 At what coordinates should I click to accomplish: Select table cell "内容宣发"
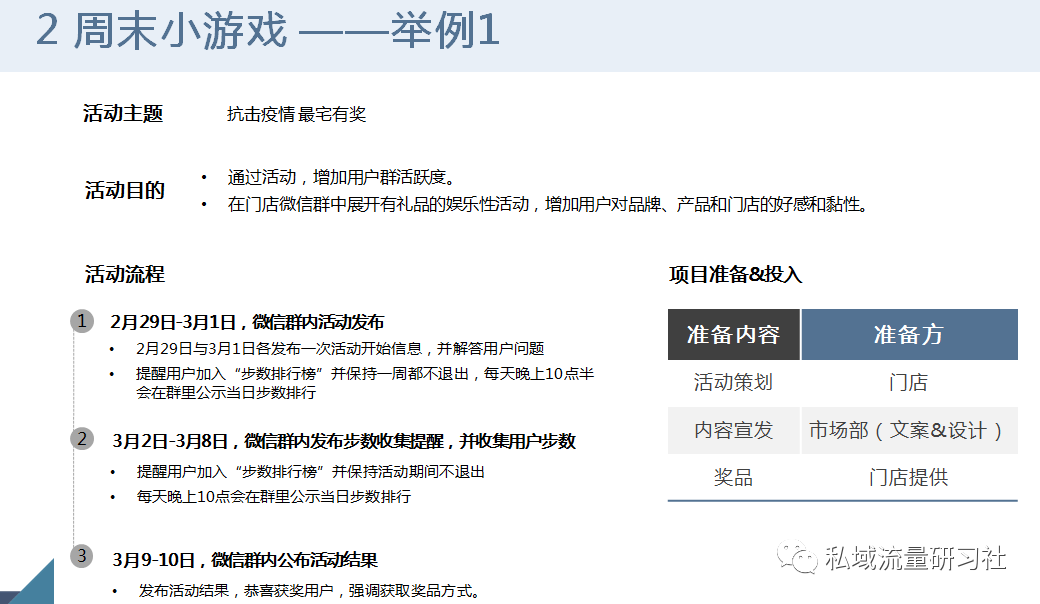[734, 430]
